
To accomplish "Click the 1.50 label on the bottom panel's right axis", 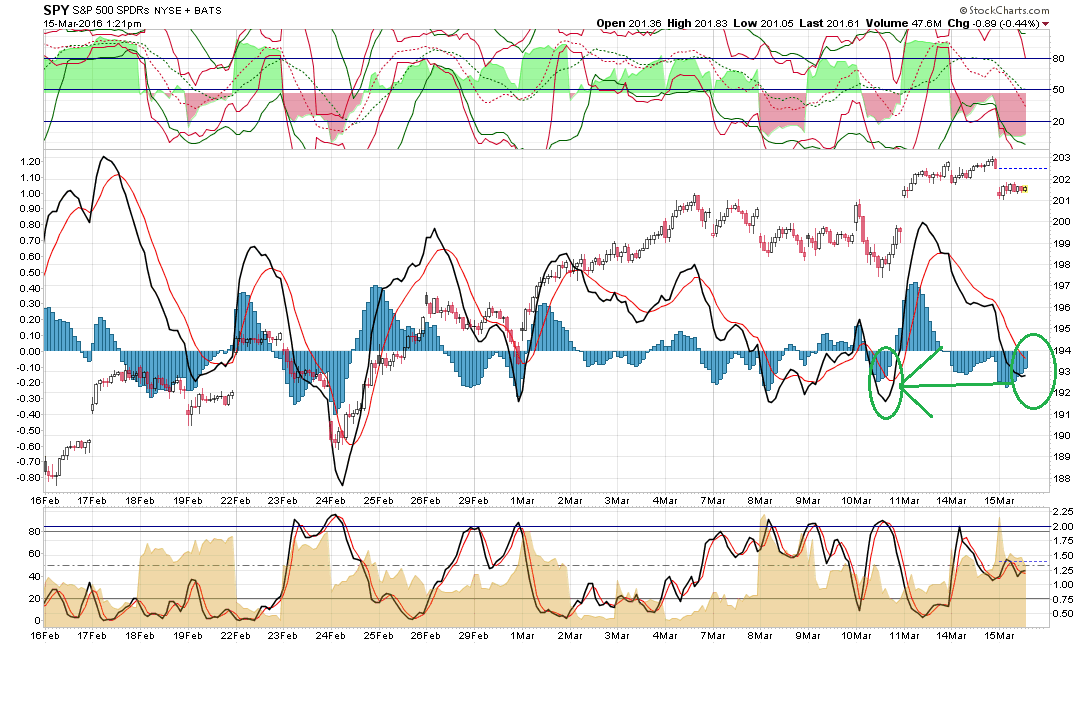I will pos(1061,555).
